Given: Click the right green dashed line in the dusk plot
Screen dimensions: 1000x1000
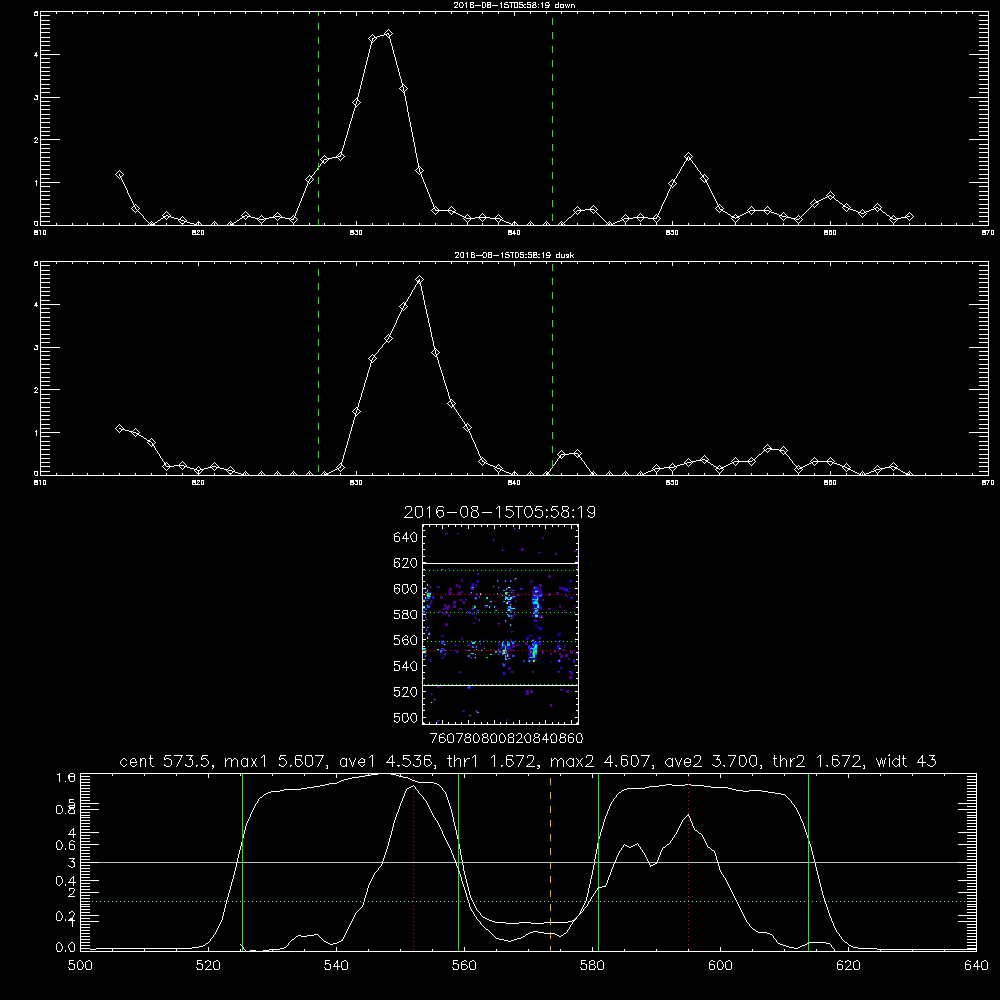Looking at the screenshot, I should coord(552,368).
